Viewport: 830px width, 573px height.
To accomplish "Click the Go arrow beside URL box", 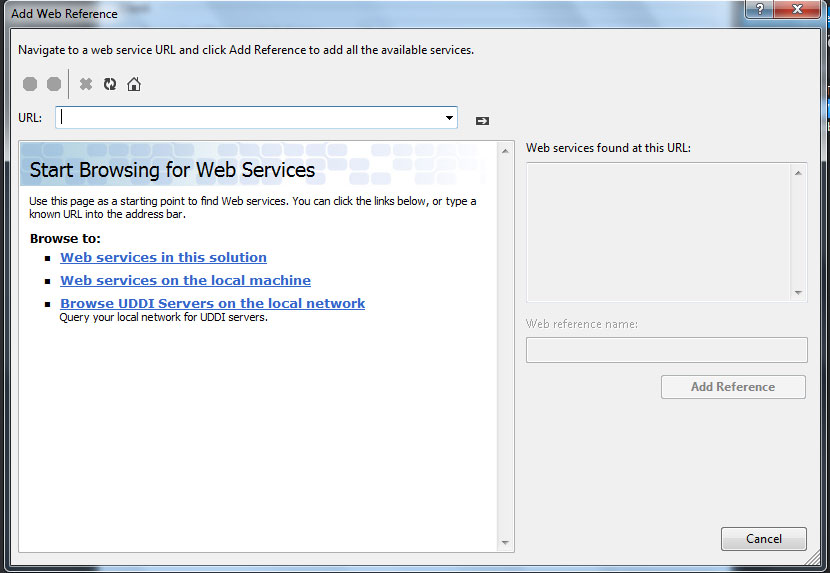I will click(482, 120).
